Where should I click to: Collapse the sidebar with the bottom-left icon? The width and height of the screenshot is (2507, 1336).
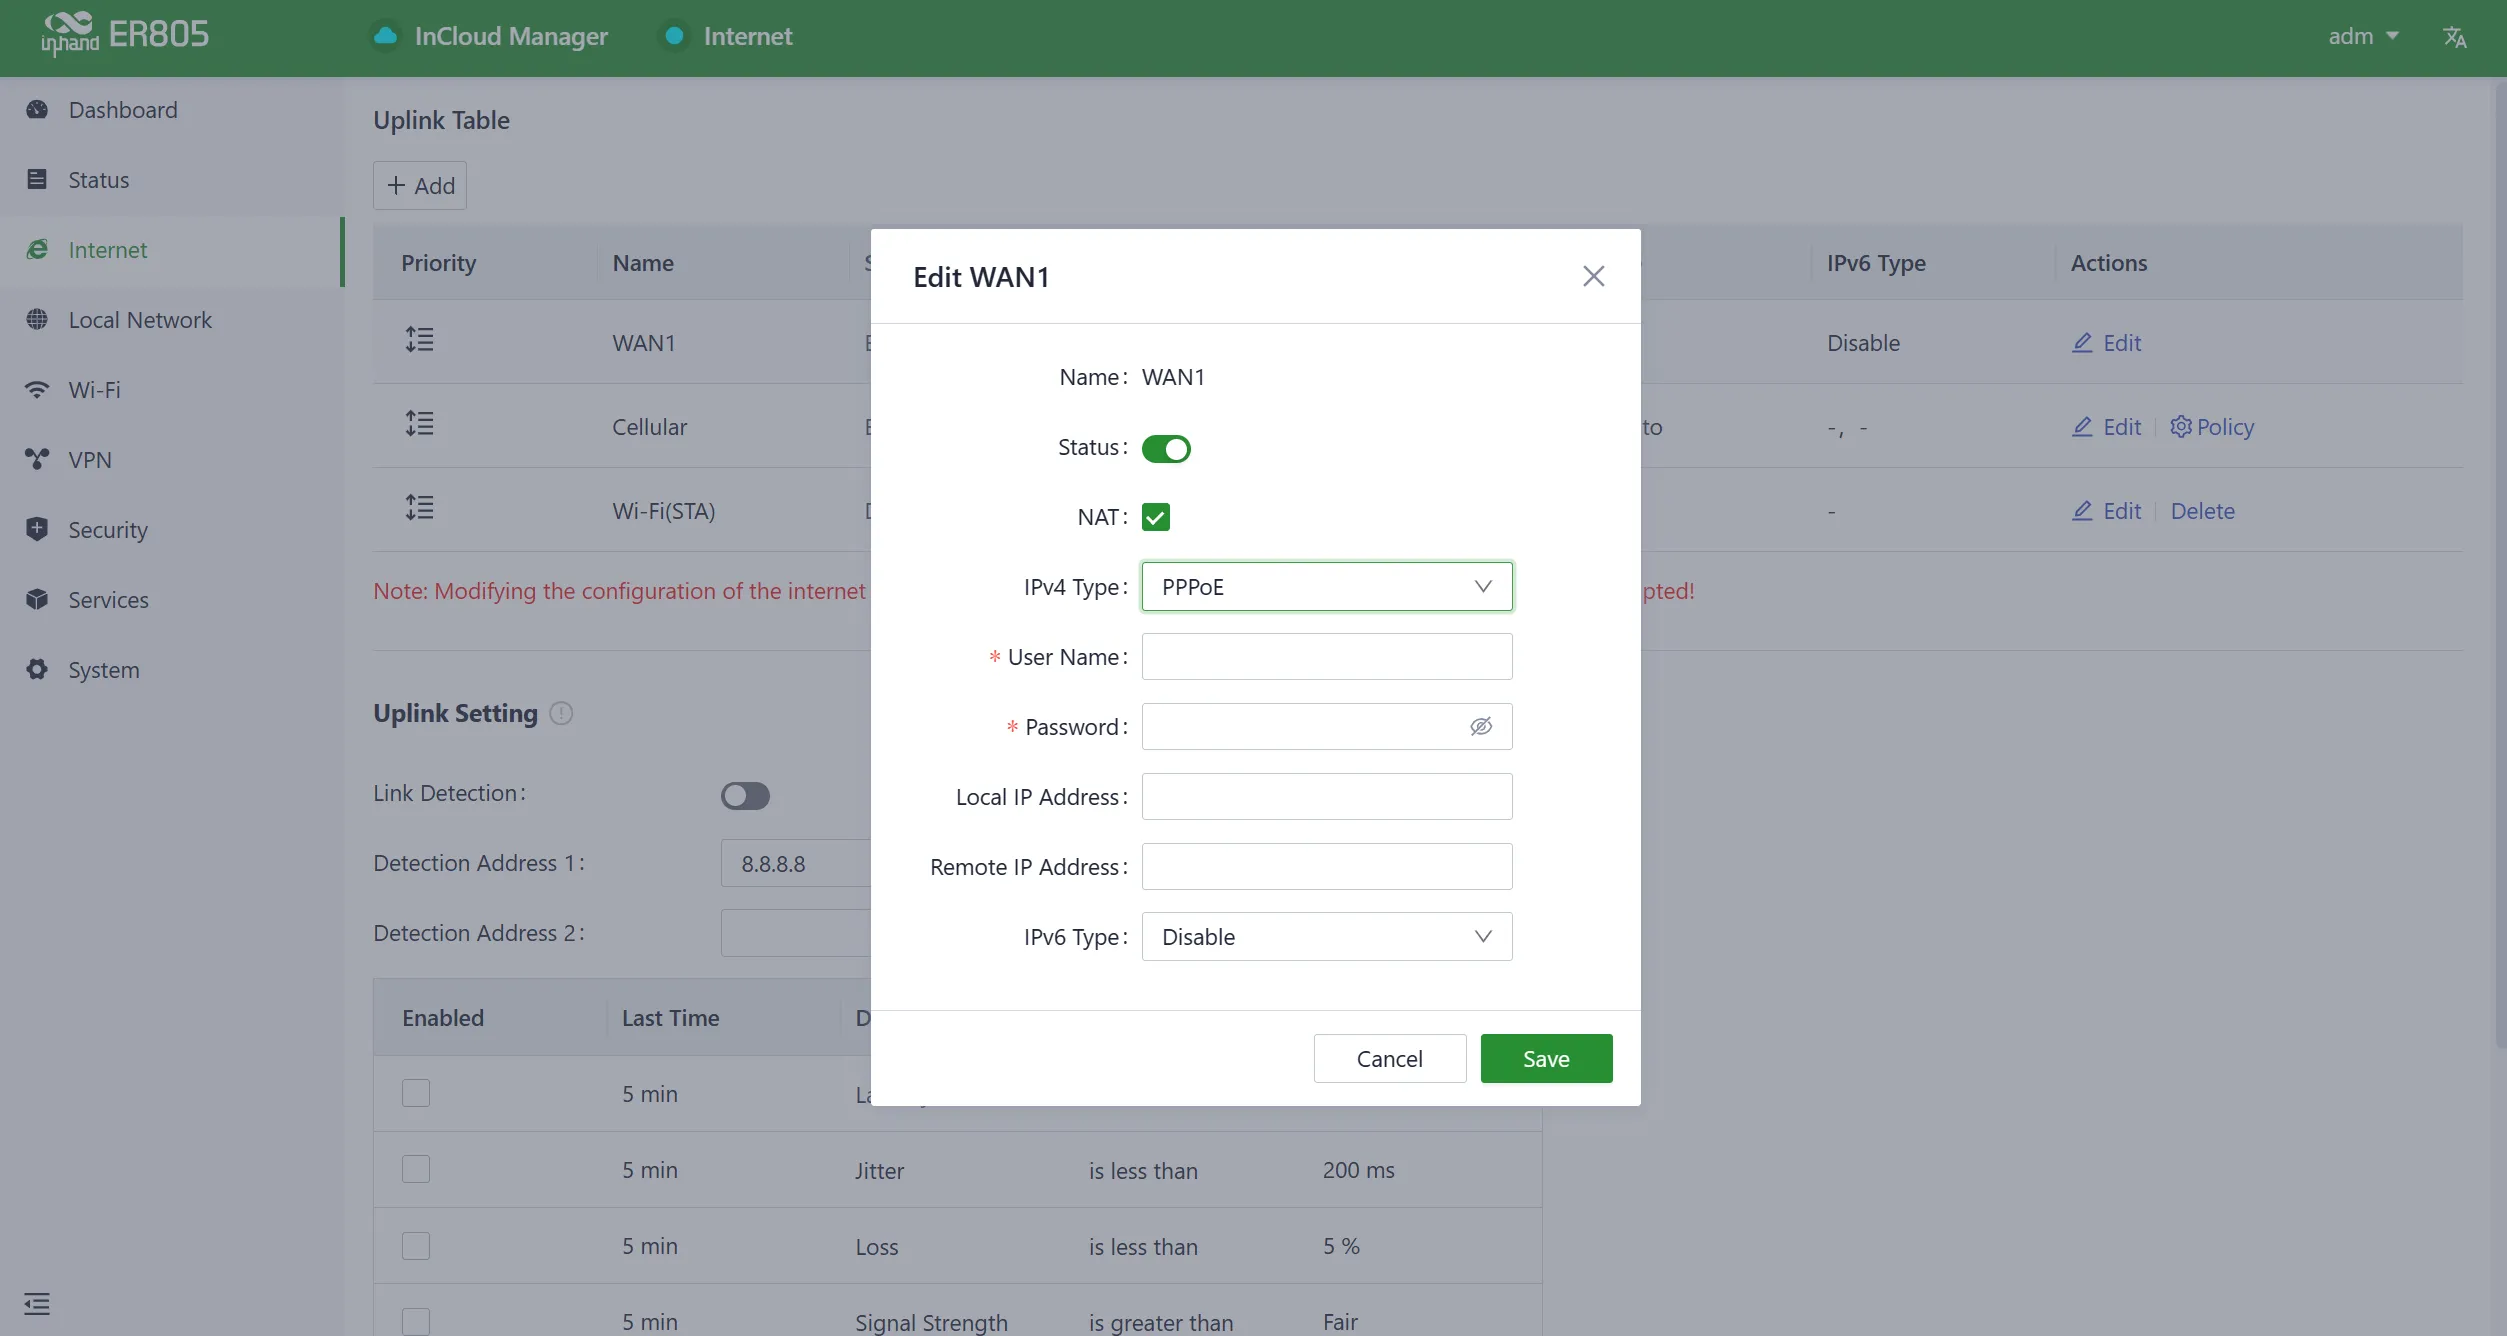[37, 1304]
